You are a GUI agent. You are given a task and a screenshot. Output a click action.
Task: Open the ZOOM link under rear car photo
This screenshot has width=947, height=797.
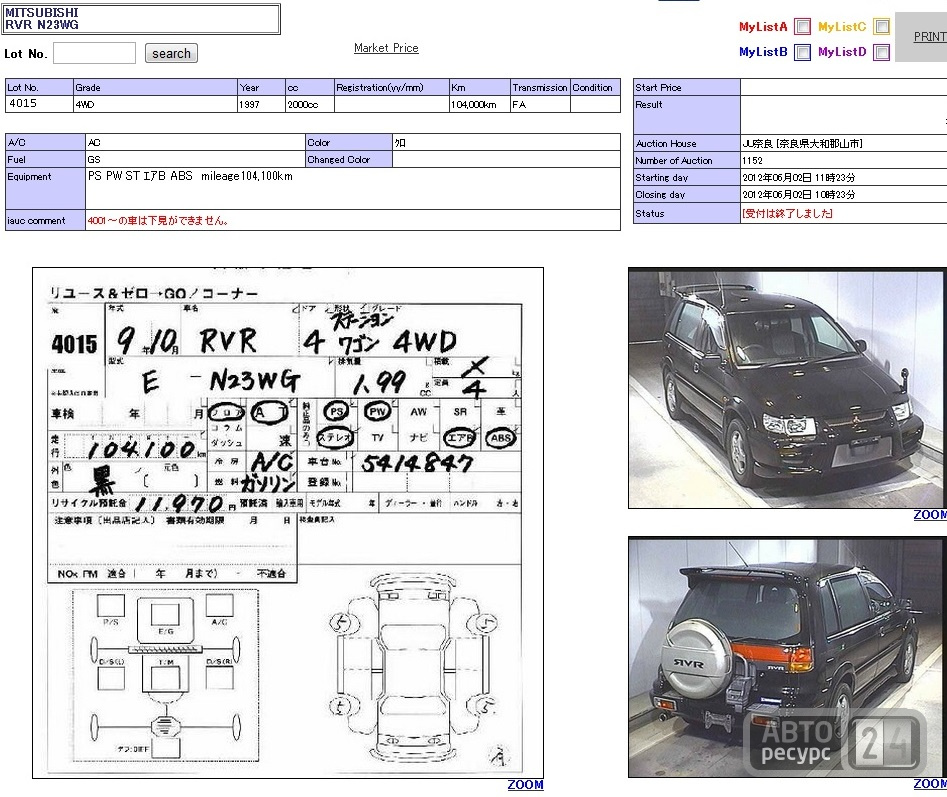(930, 784)
